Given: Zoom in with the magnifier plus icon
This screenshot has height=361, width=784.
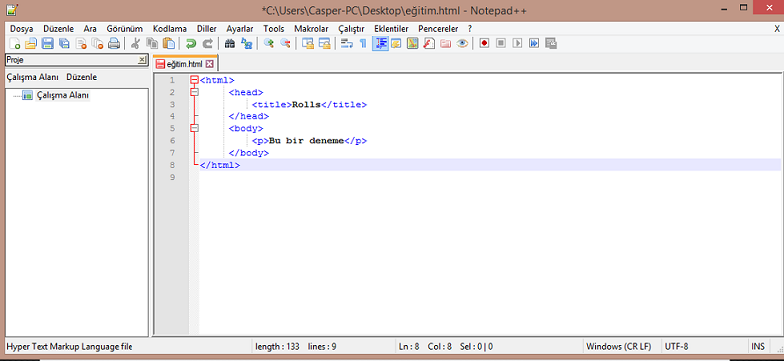Looking at the screenshot, I should 268,44.
